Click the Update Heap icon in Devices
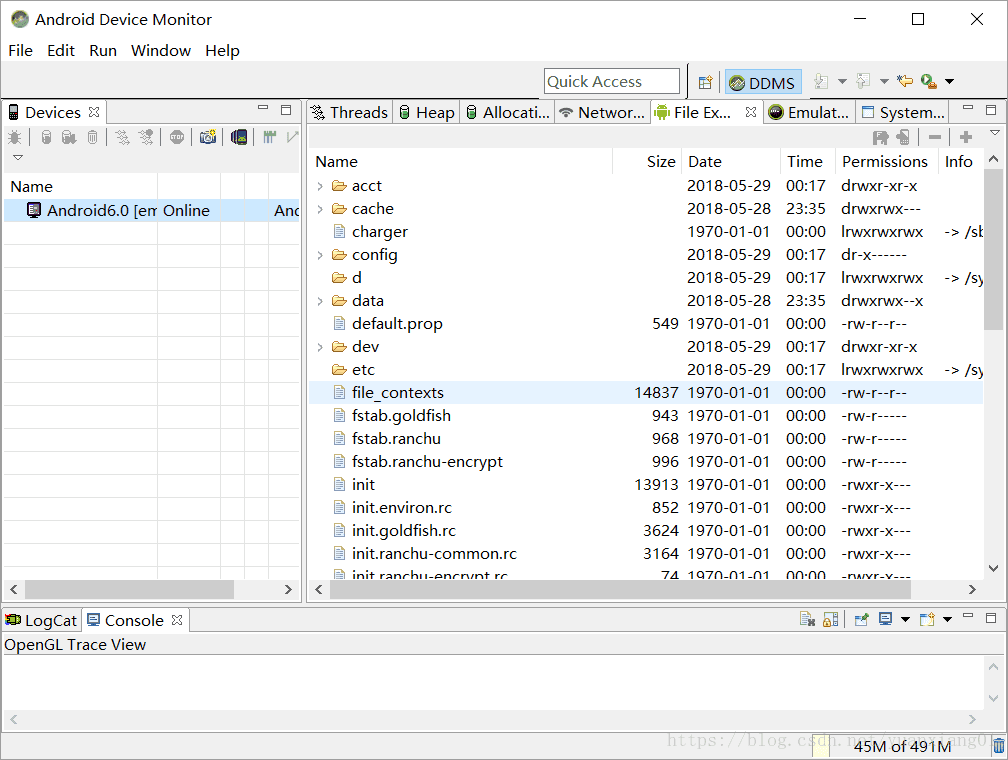Viewport: 1008px width, 760px height. tap(46, 137)
